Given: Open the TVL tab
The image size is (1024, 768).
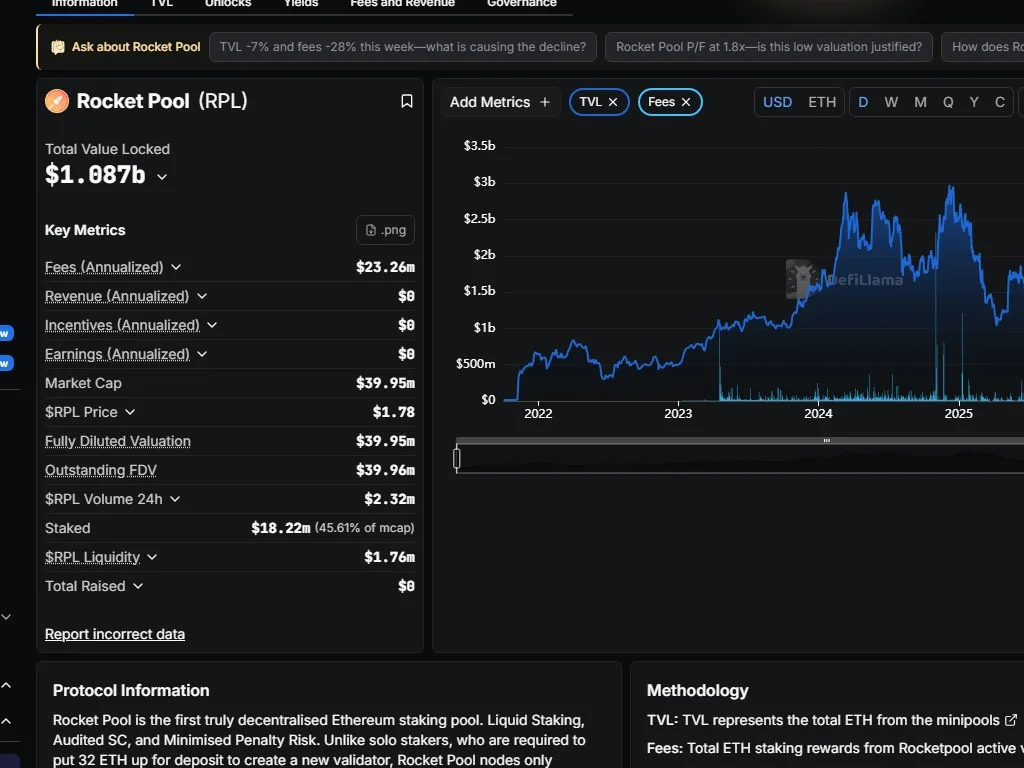Looking at the screenshot, I should tap(162, 4).
